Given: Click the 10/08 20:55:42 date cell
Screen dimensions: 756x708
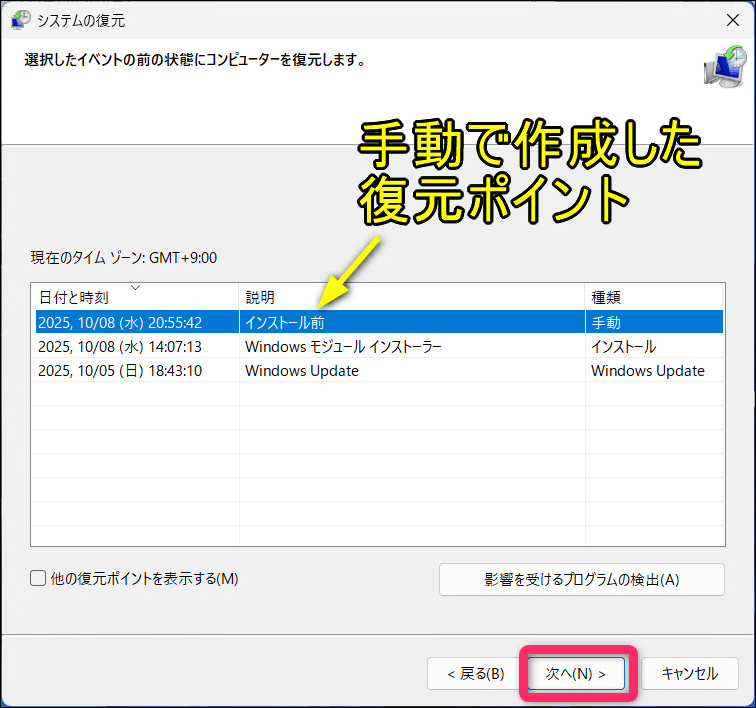Looking at the screenshot, I should (120, 322).
